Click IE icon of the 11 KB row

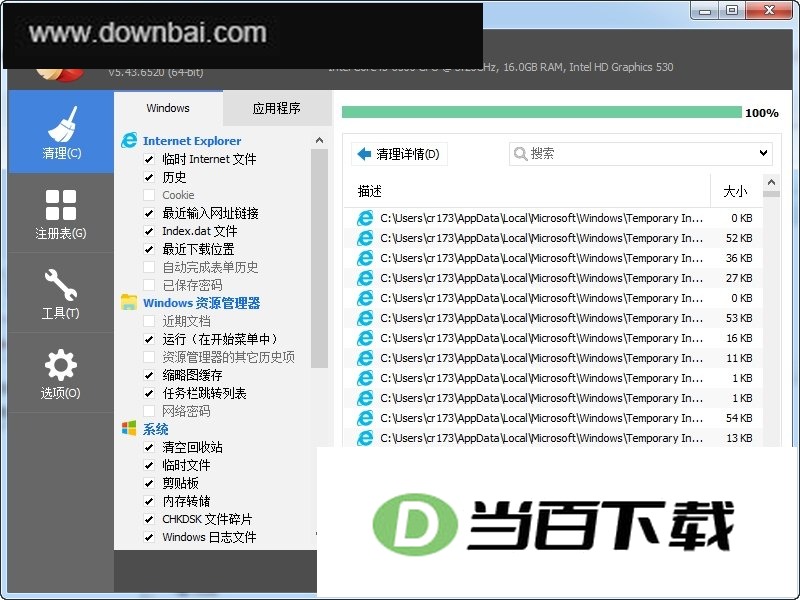point(365,358)
